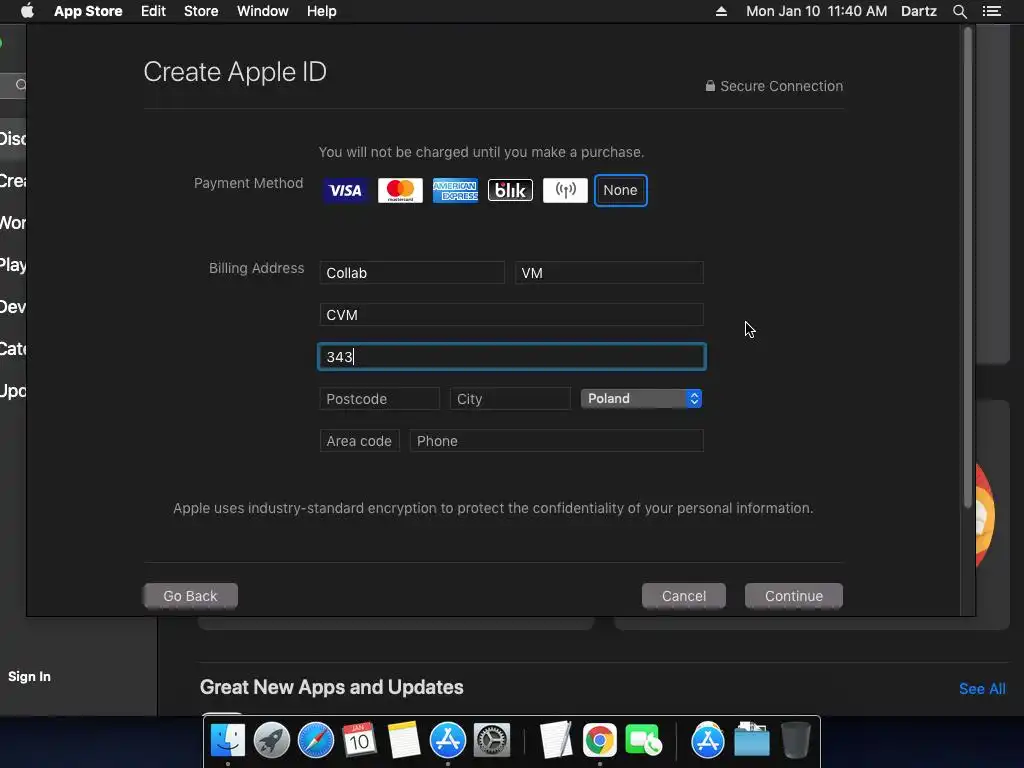Image resolution: width=1024 pixels, height=768 pixels.
Task: Click the Cancel button
Action: pos(684,596)
